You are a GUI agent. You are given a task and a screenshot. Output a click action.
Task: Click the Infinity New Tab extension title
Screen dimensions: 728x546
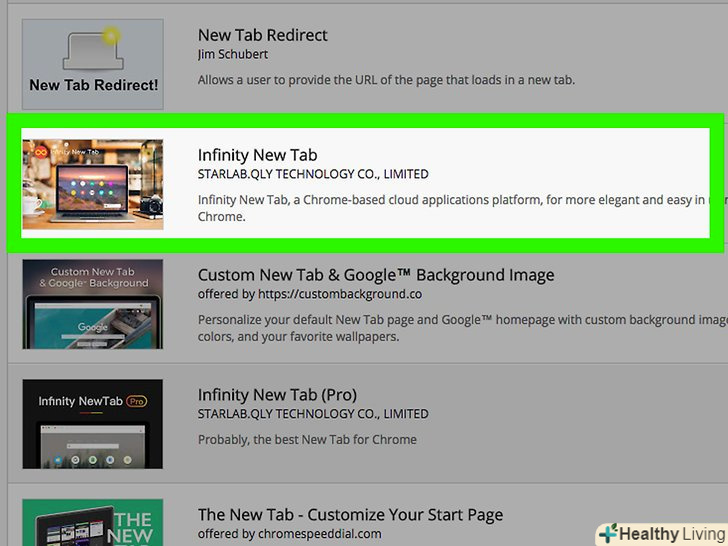[x=258, y=155]
